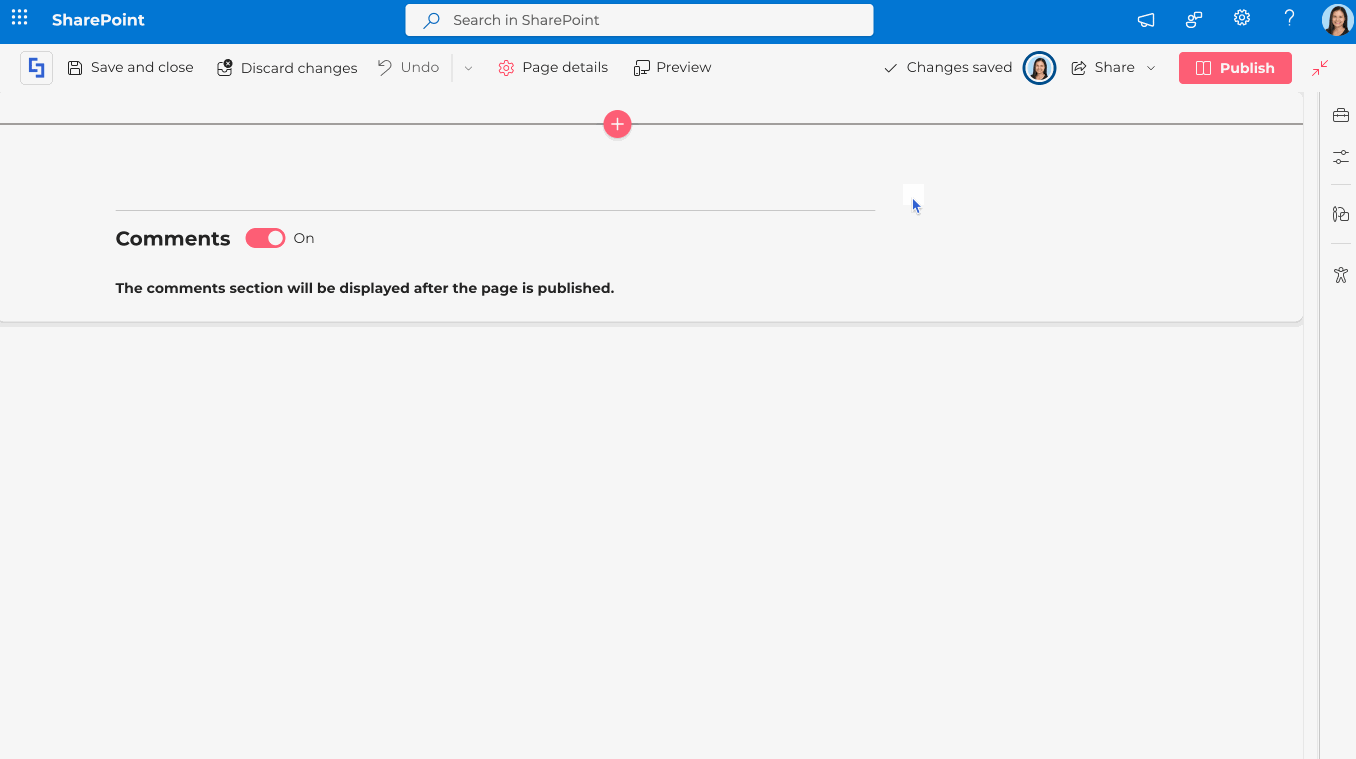Add a new section with the plus button
The width and height of the screenshot is (1356, 759).
coord(617,124)
